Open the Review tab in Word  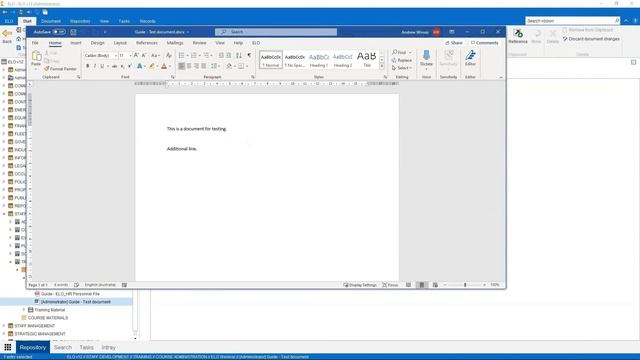click(199, 43)
